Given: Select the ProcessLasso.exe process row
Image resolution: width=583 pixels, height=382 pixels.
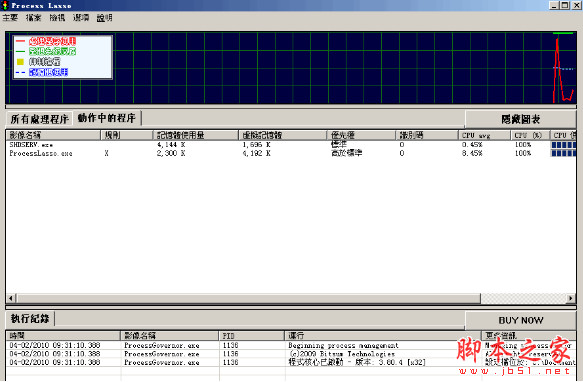Looking at the screenshot, I should point(291,153).
